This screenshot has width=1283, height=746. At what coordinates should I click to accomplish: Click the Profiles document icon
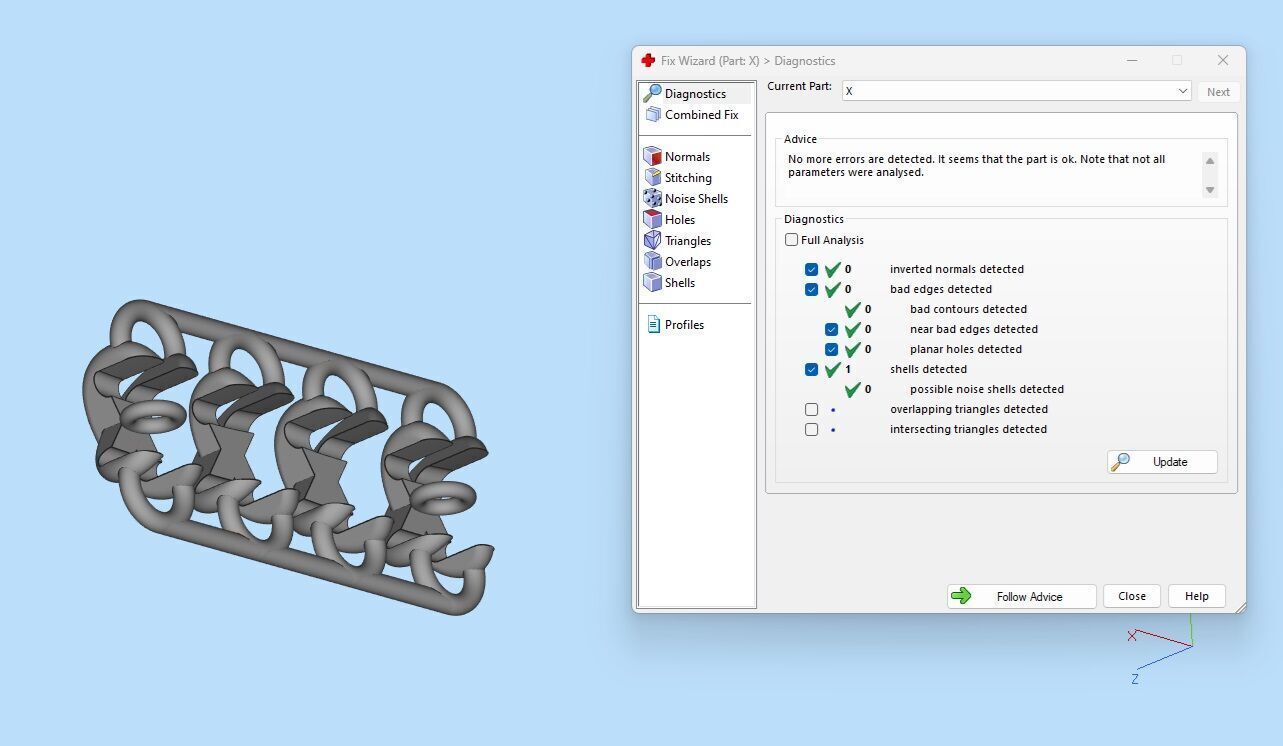(653, 324)
